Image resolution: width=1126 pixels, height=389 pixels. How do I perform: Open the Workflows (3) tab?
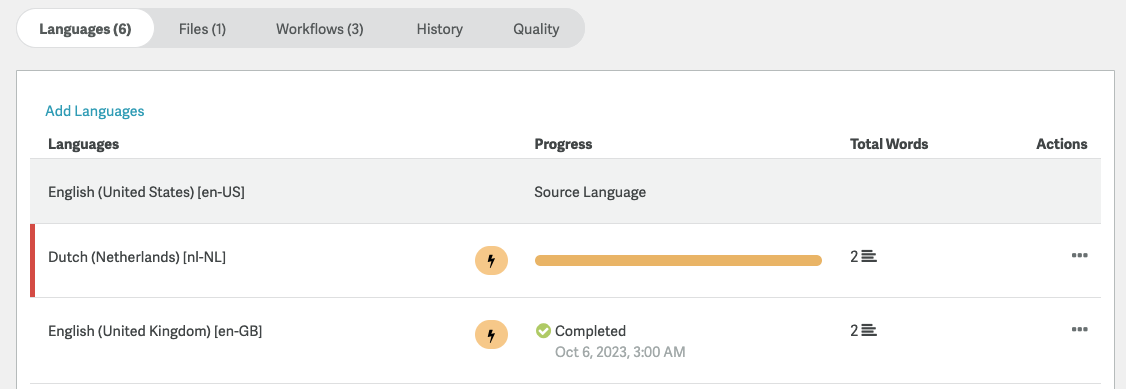pyautogui.click(x=320, y=29)
